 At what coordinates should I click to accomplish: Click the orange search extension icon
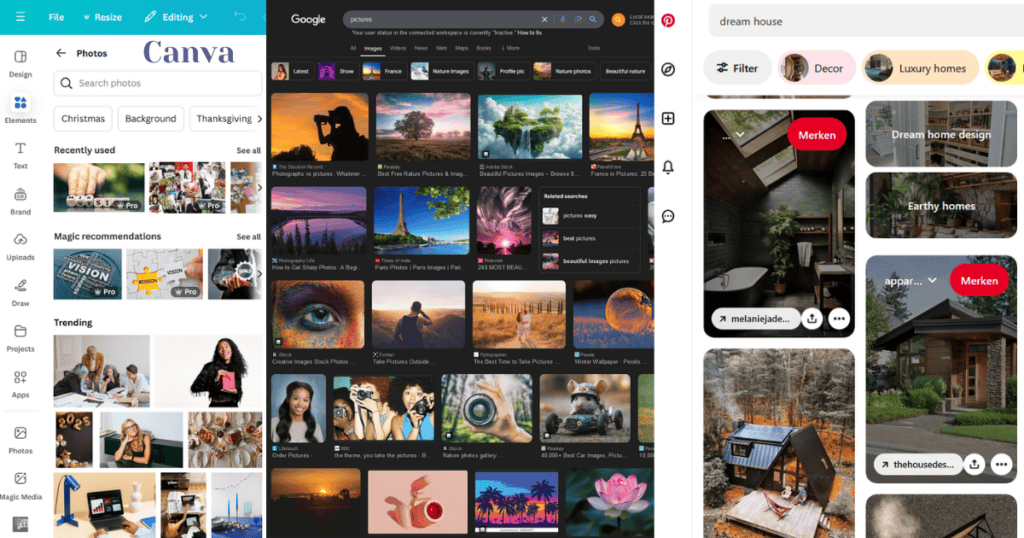click(618, 20)
